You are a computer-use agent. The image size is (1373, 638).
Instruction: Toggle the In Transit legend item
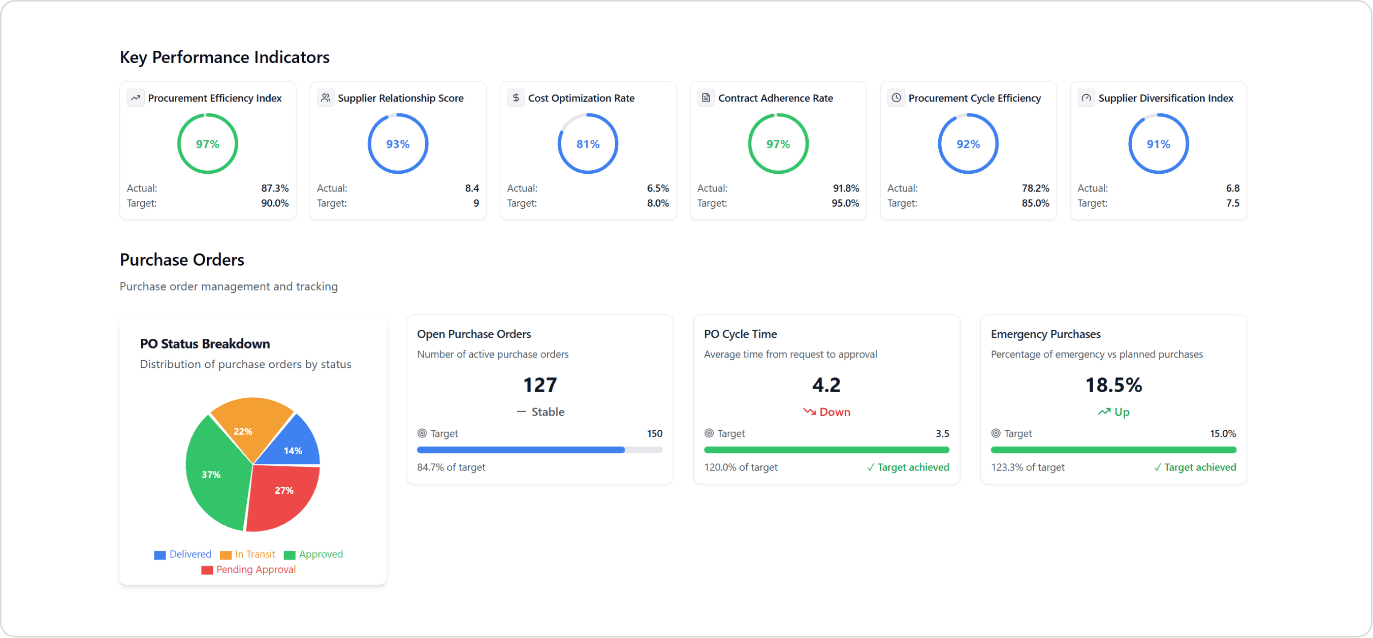(x=247, y=555)
